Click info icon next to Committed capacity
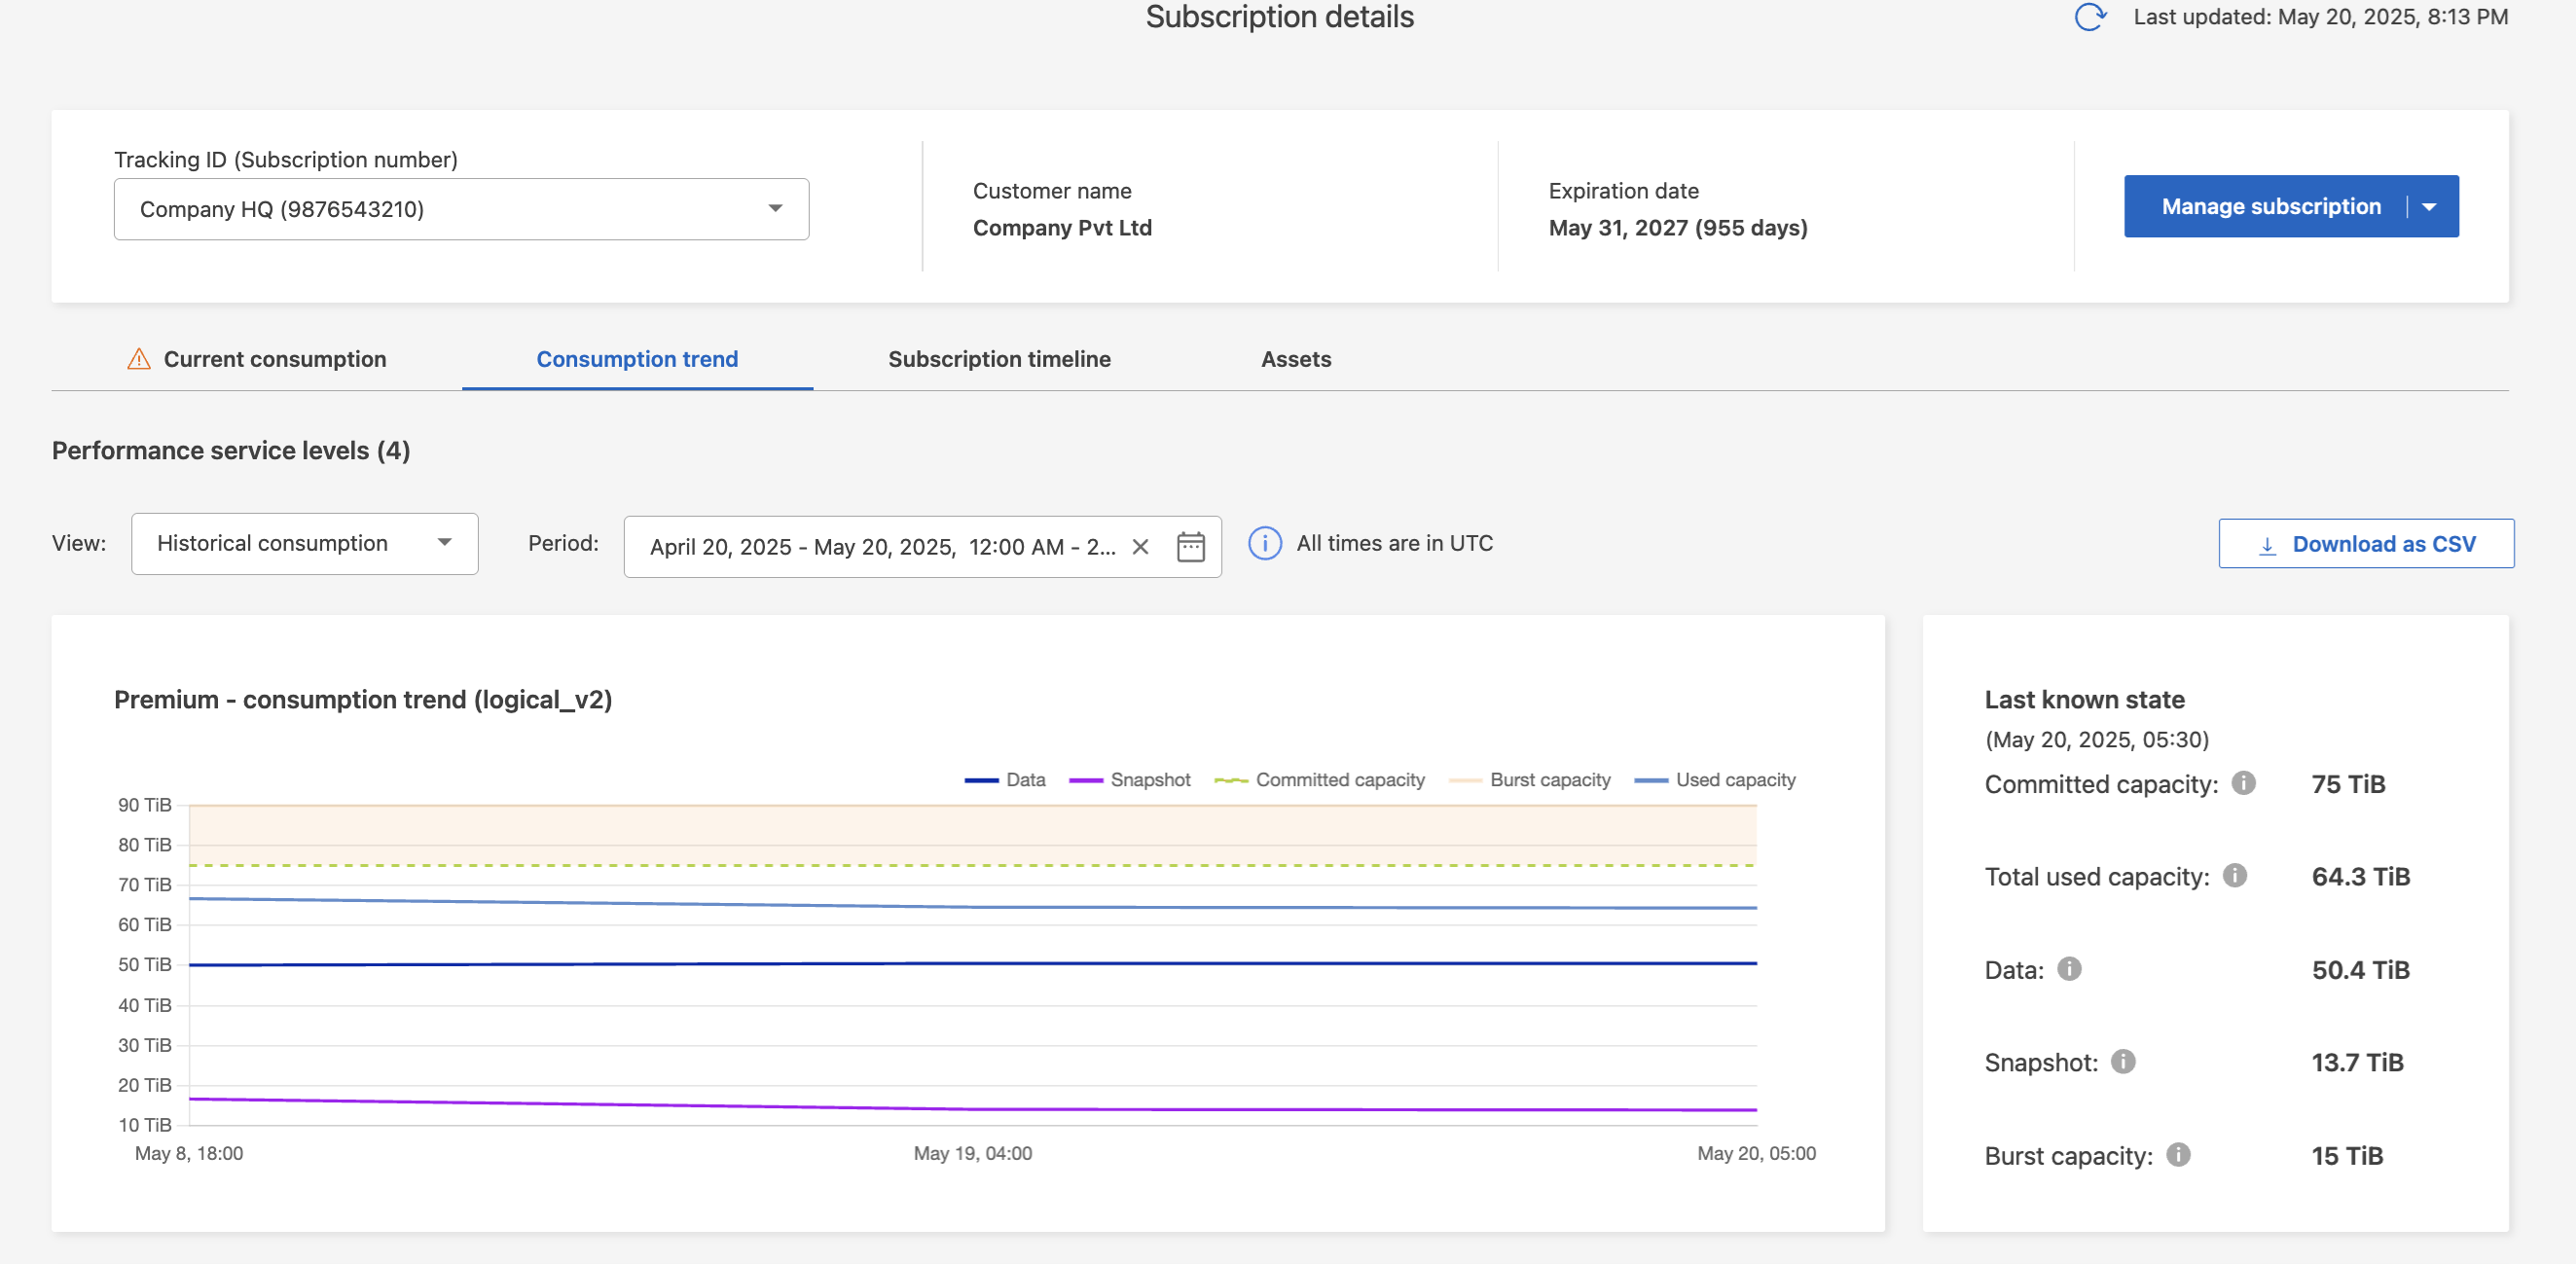The height and width of the screenshot is (1264, 2576). click(2243, 783)
